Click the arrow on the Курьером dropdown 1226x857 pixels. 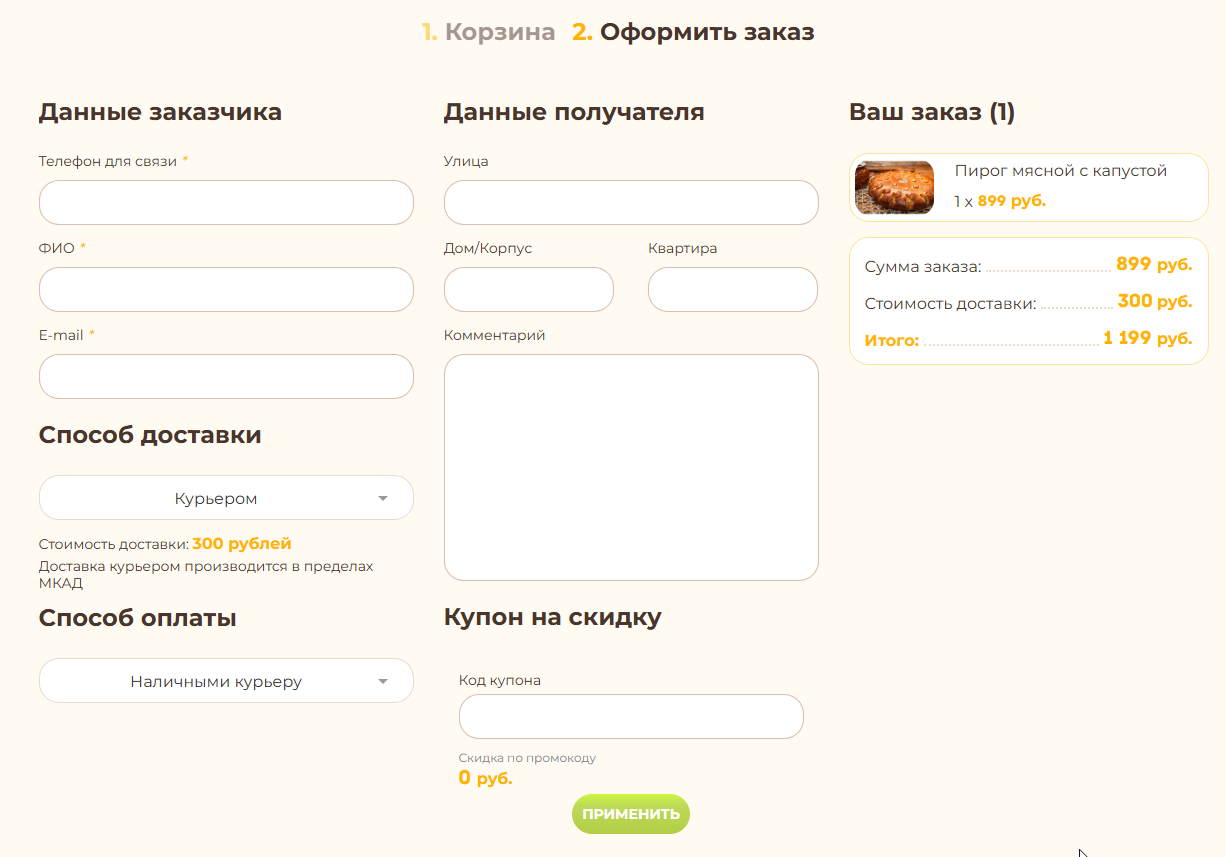click(x=383, y=498)
